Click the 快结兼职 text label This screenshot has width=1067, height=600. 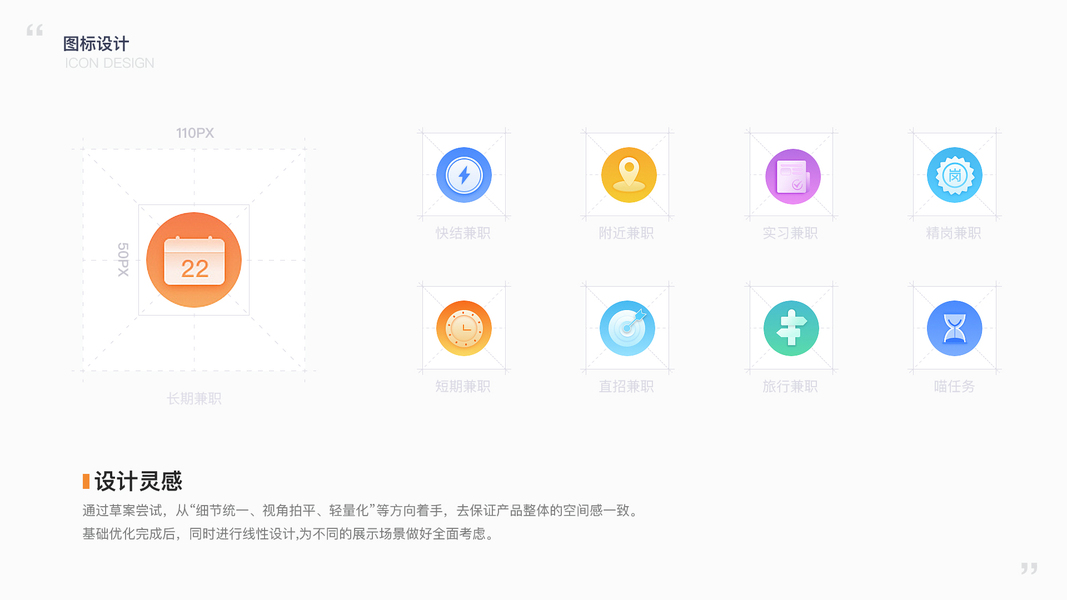click(x=463, y=233)
